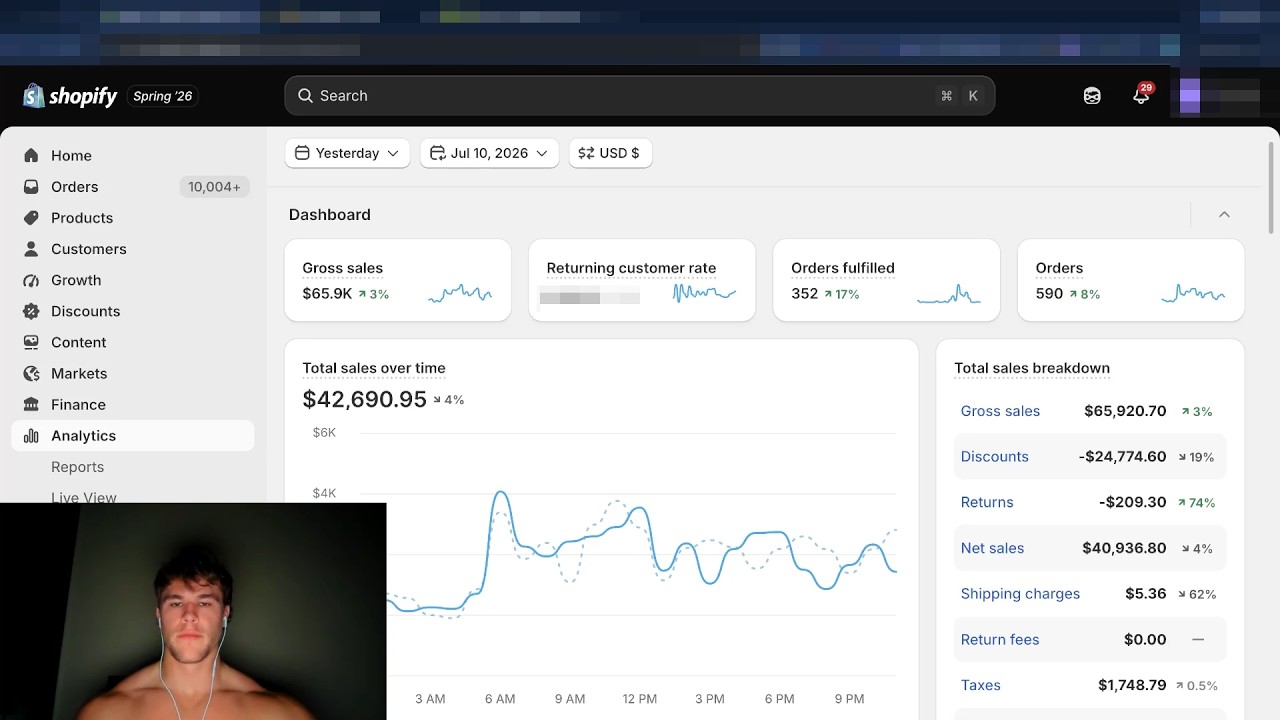Click the Return fees link
Viewport: 1280px width, 720px height.
pyautogui.click(x=1000, y=640)
